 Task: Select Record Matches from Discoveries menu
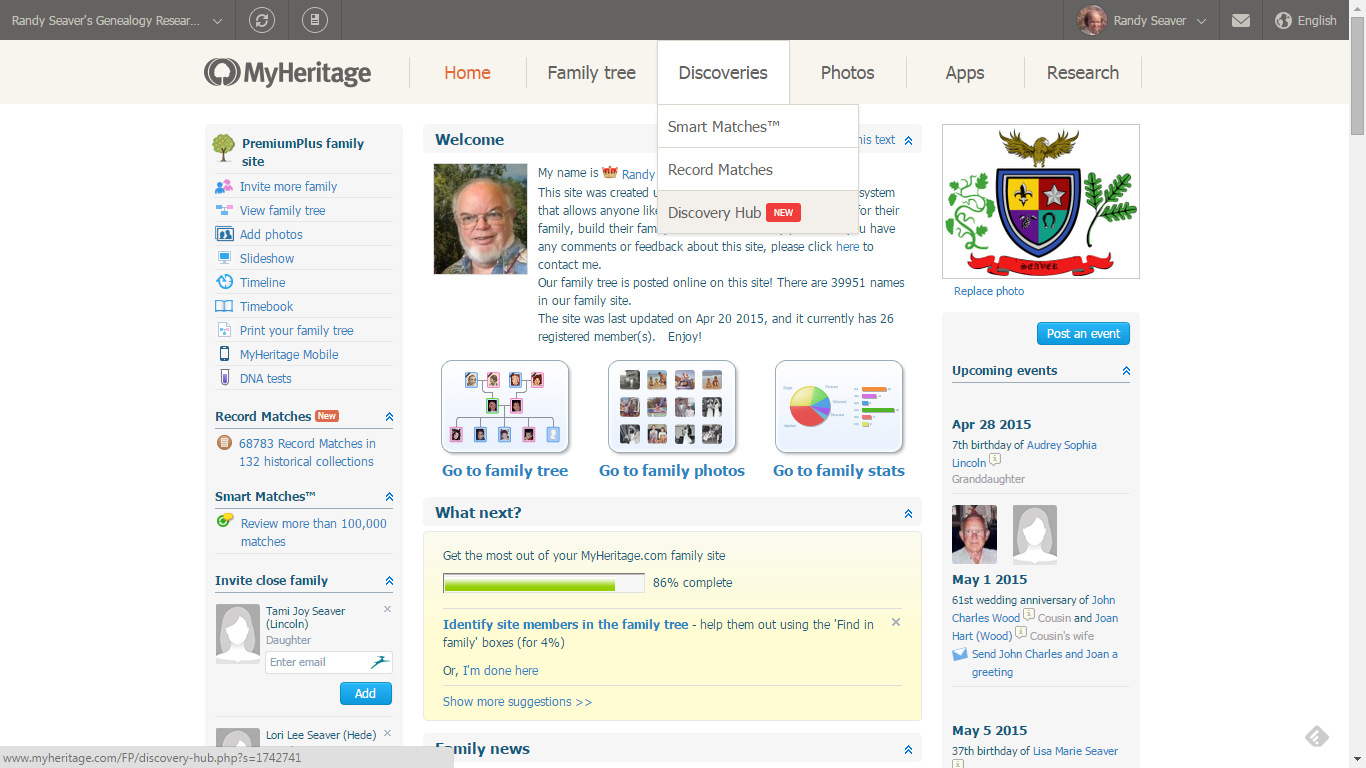point(758,170)
